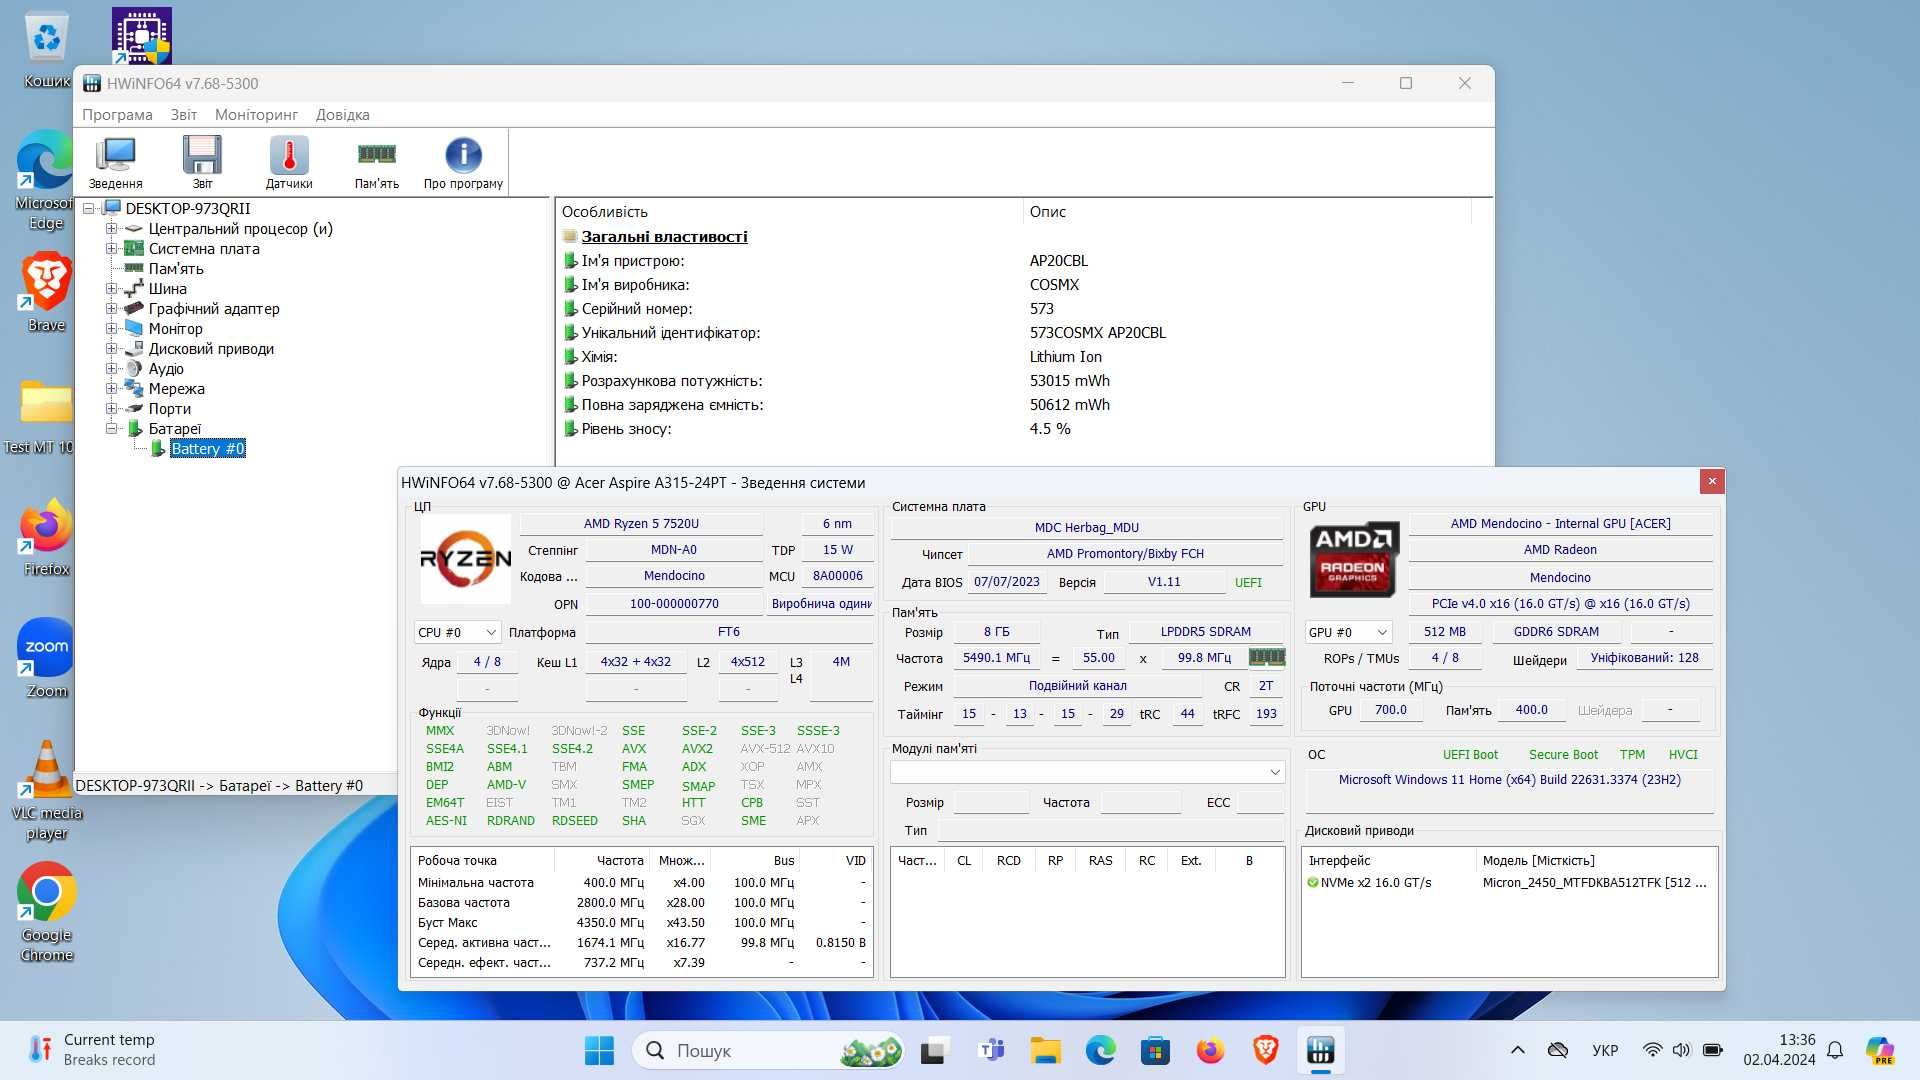Click the AMD Mendocino Internal GPU field
The width and height of the screenshot is (1920, 1080).
1560,524
